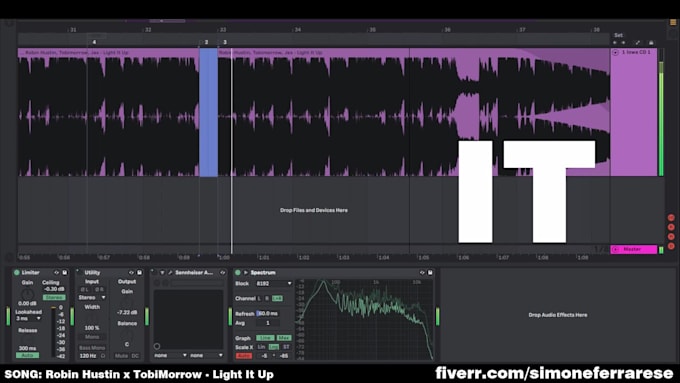Click the Limiter Ceiling value field

(54, 289)
